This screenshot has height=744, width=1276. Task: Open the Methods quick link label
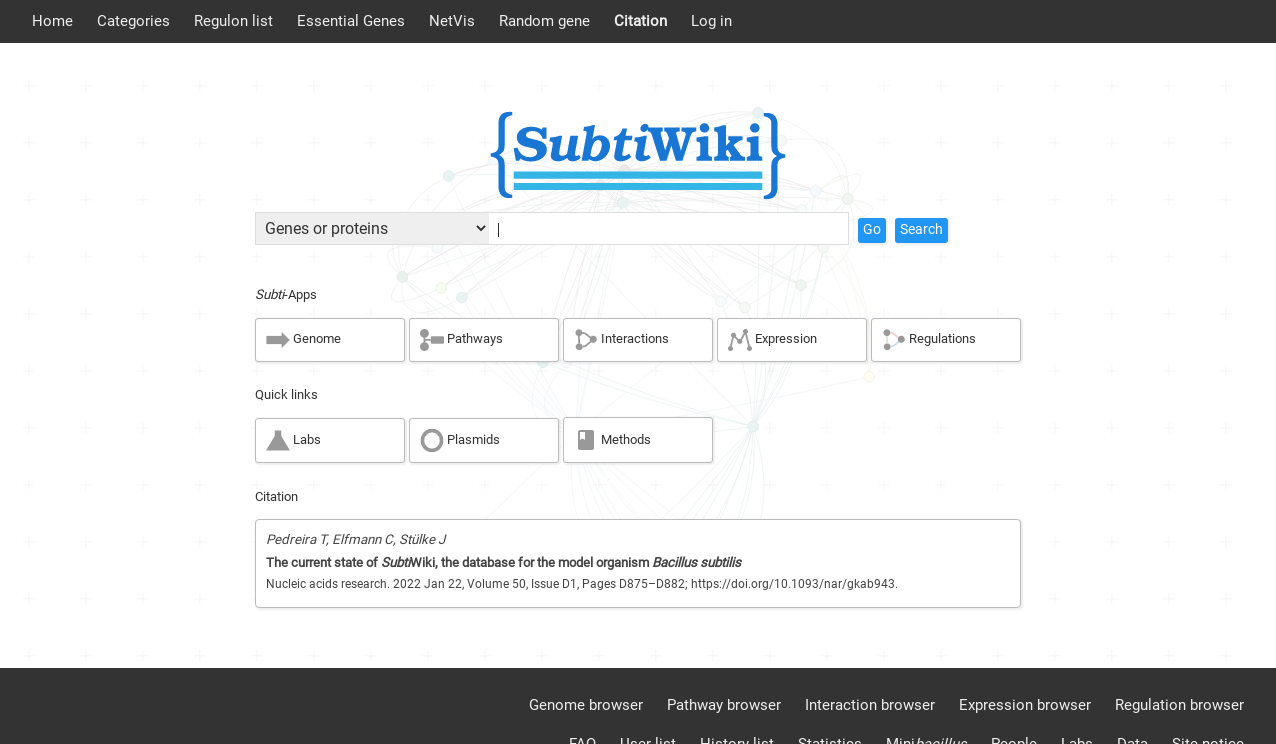626,440
